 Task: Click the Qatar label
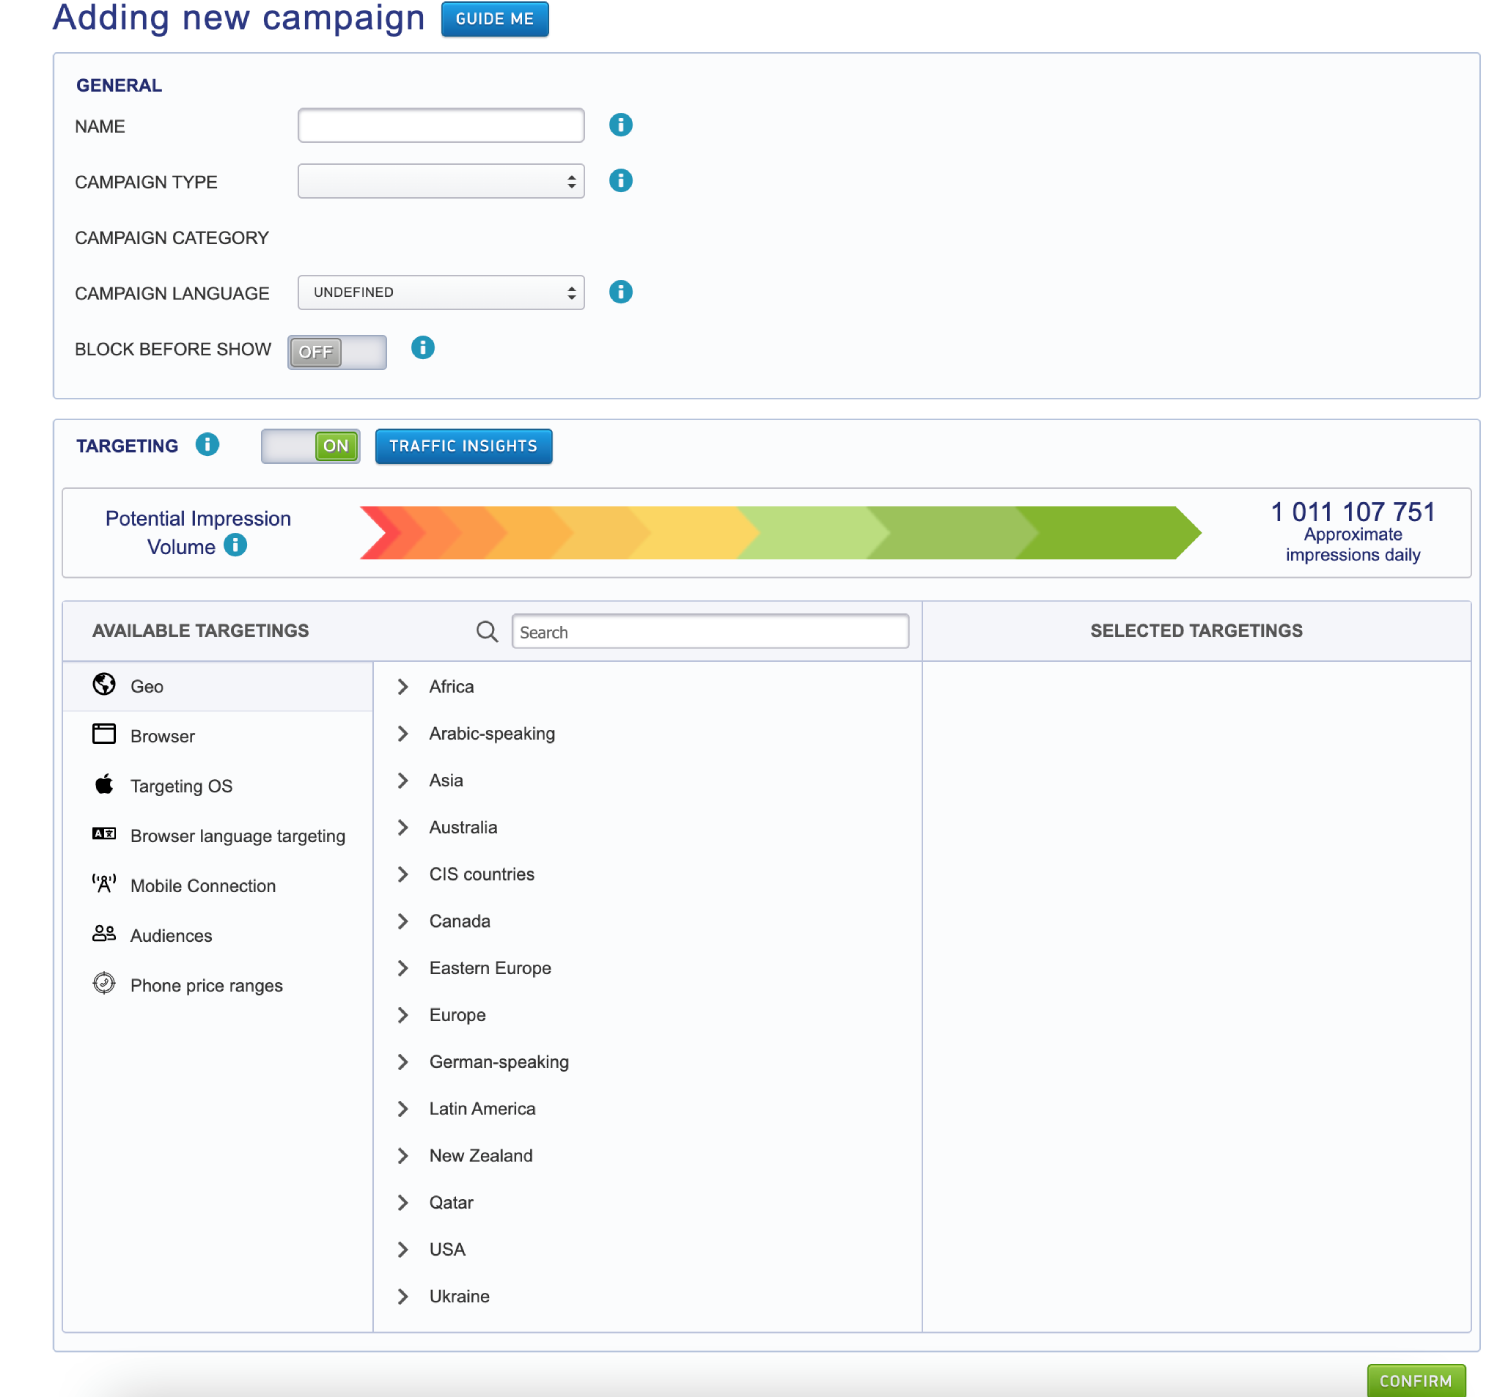[x=451, y=1204]
